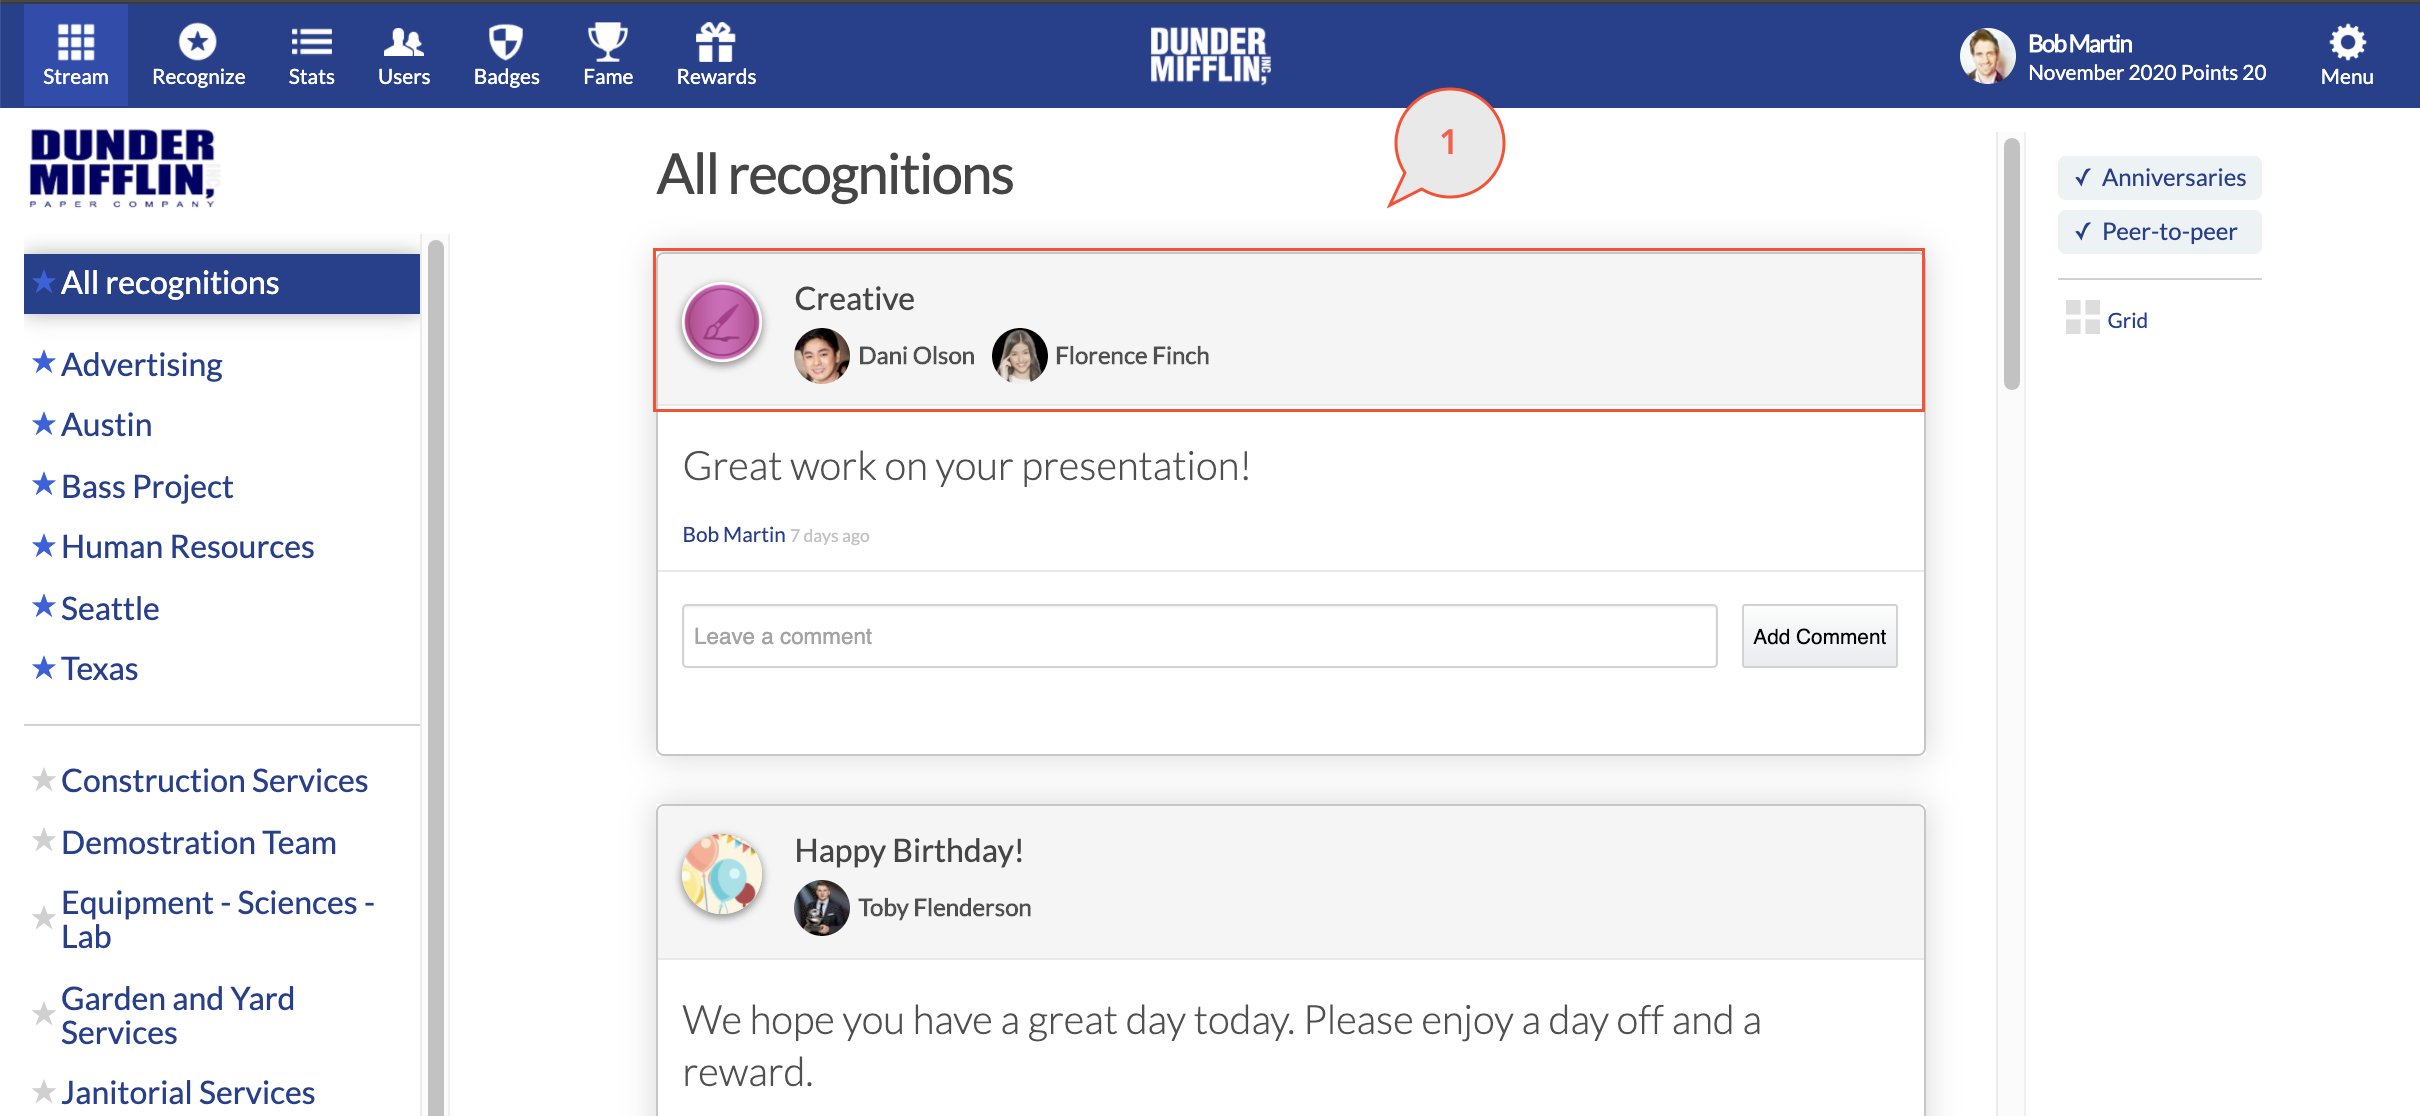Open Bob Martin author link
This screenshot has width=2420, height=1116.
(733, 535)
